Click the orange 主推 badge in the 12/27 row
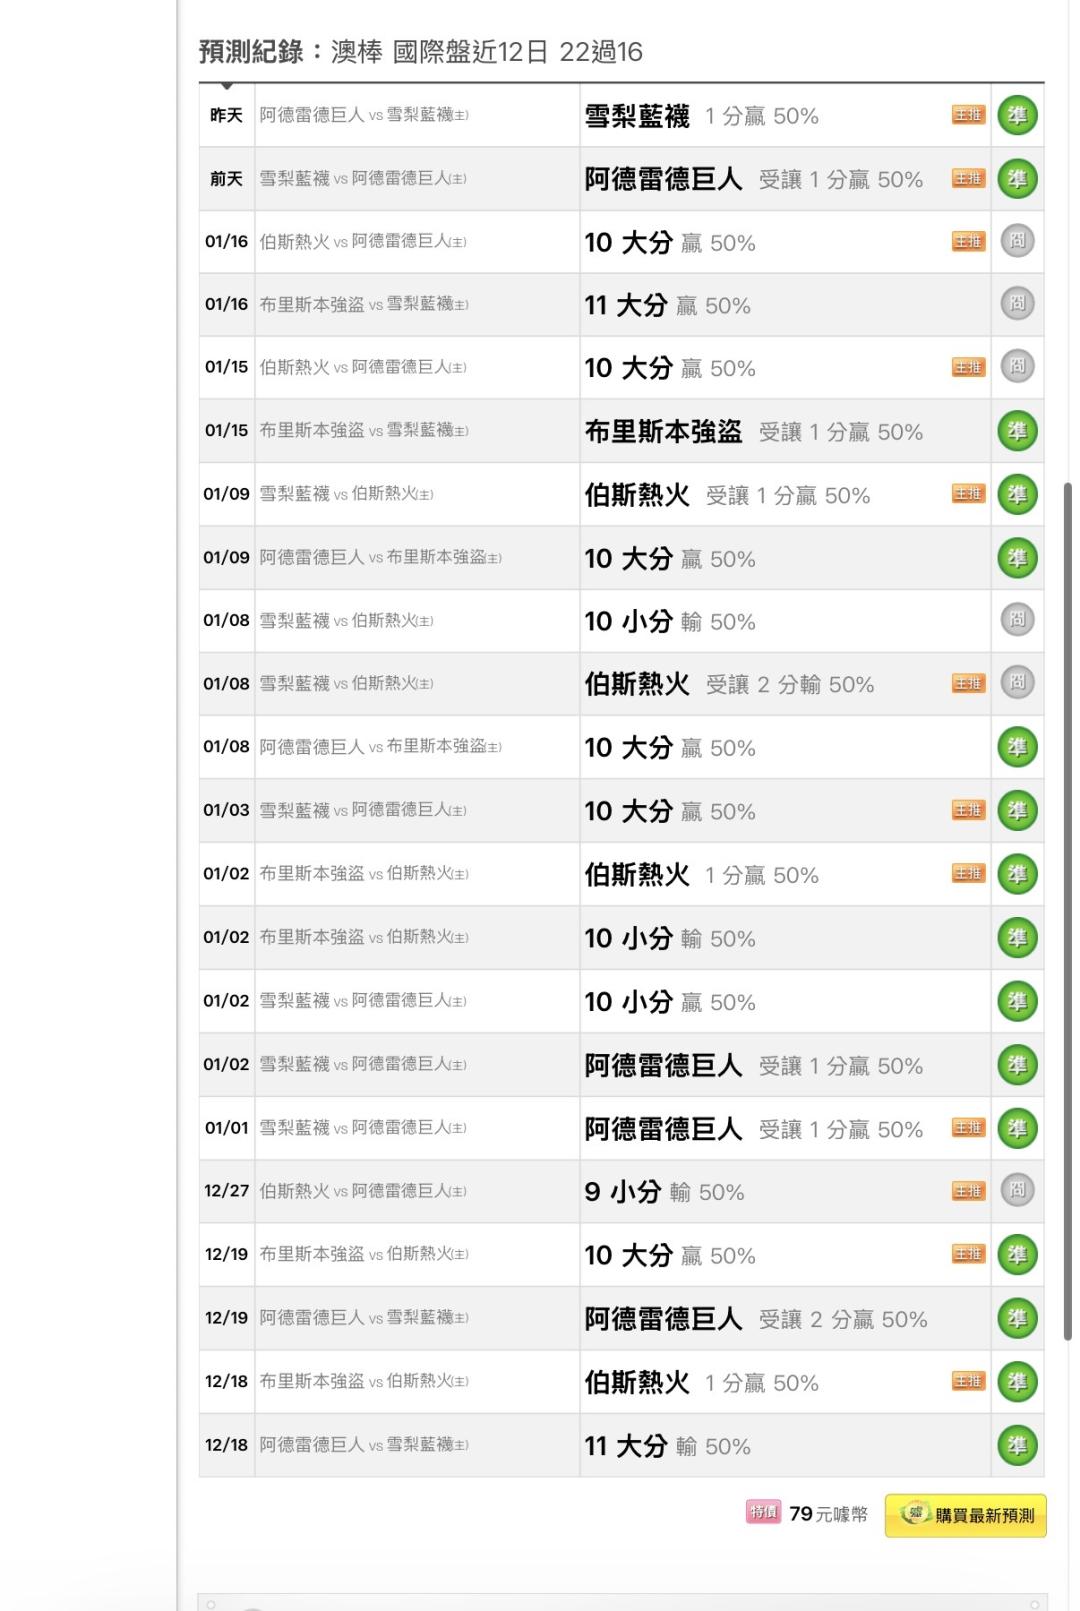This screenshot has width=1080, height=1611. (968, 1191)
